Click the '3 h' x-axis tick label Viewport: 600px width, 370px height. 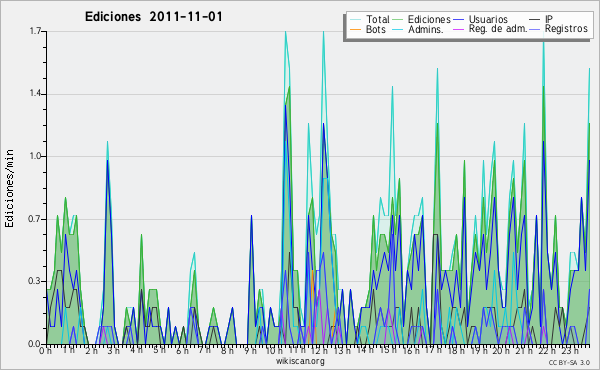(x=113, y=351)
